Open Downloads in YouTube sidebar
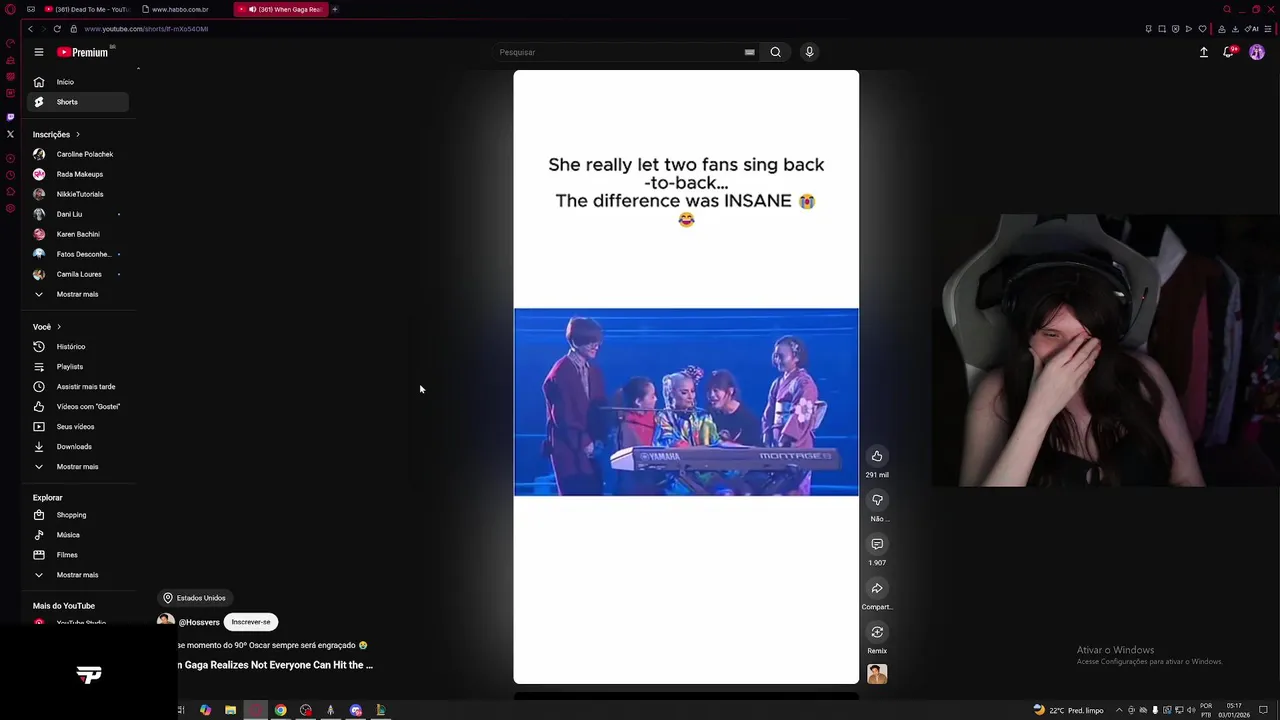The image size is (1280, 720). tap(78, 447)
